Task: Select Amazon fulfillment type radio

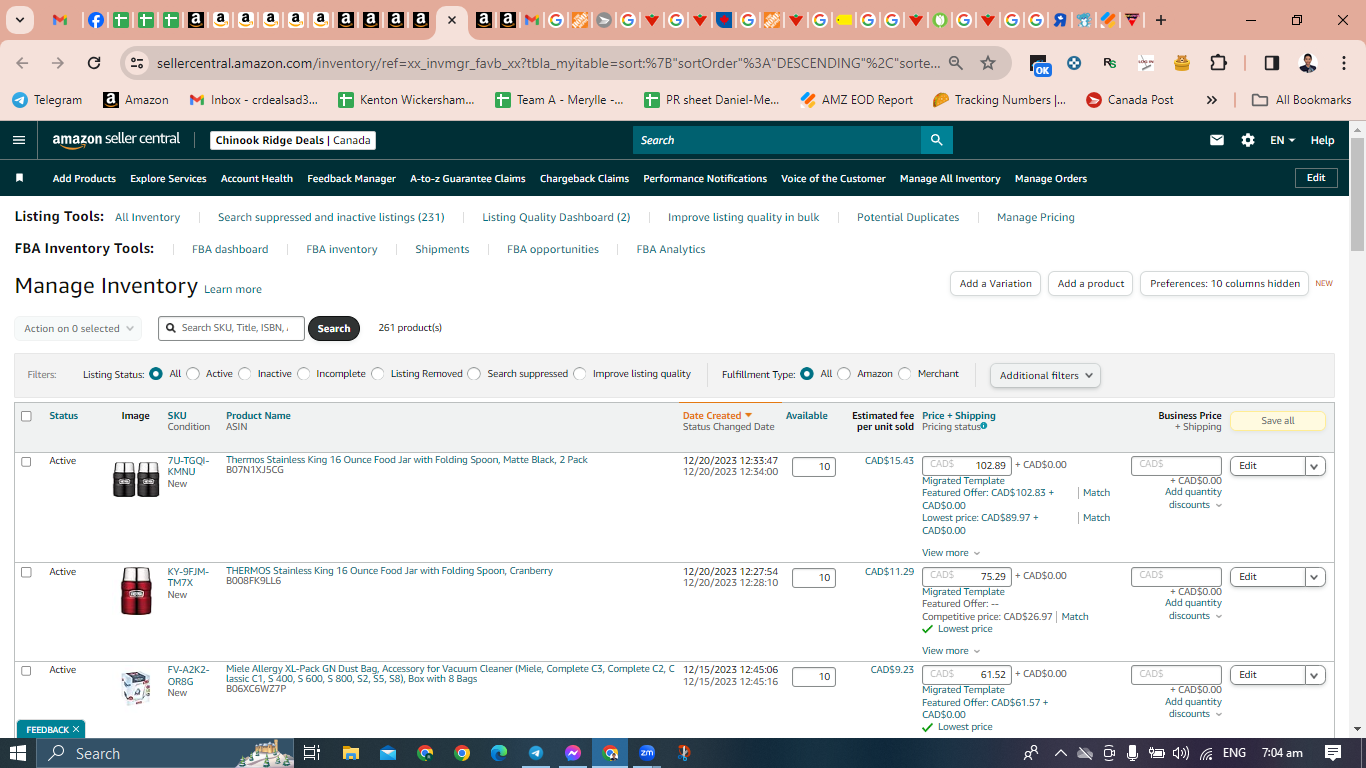Action: (x=844, y=374)
